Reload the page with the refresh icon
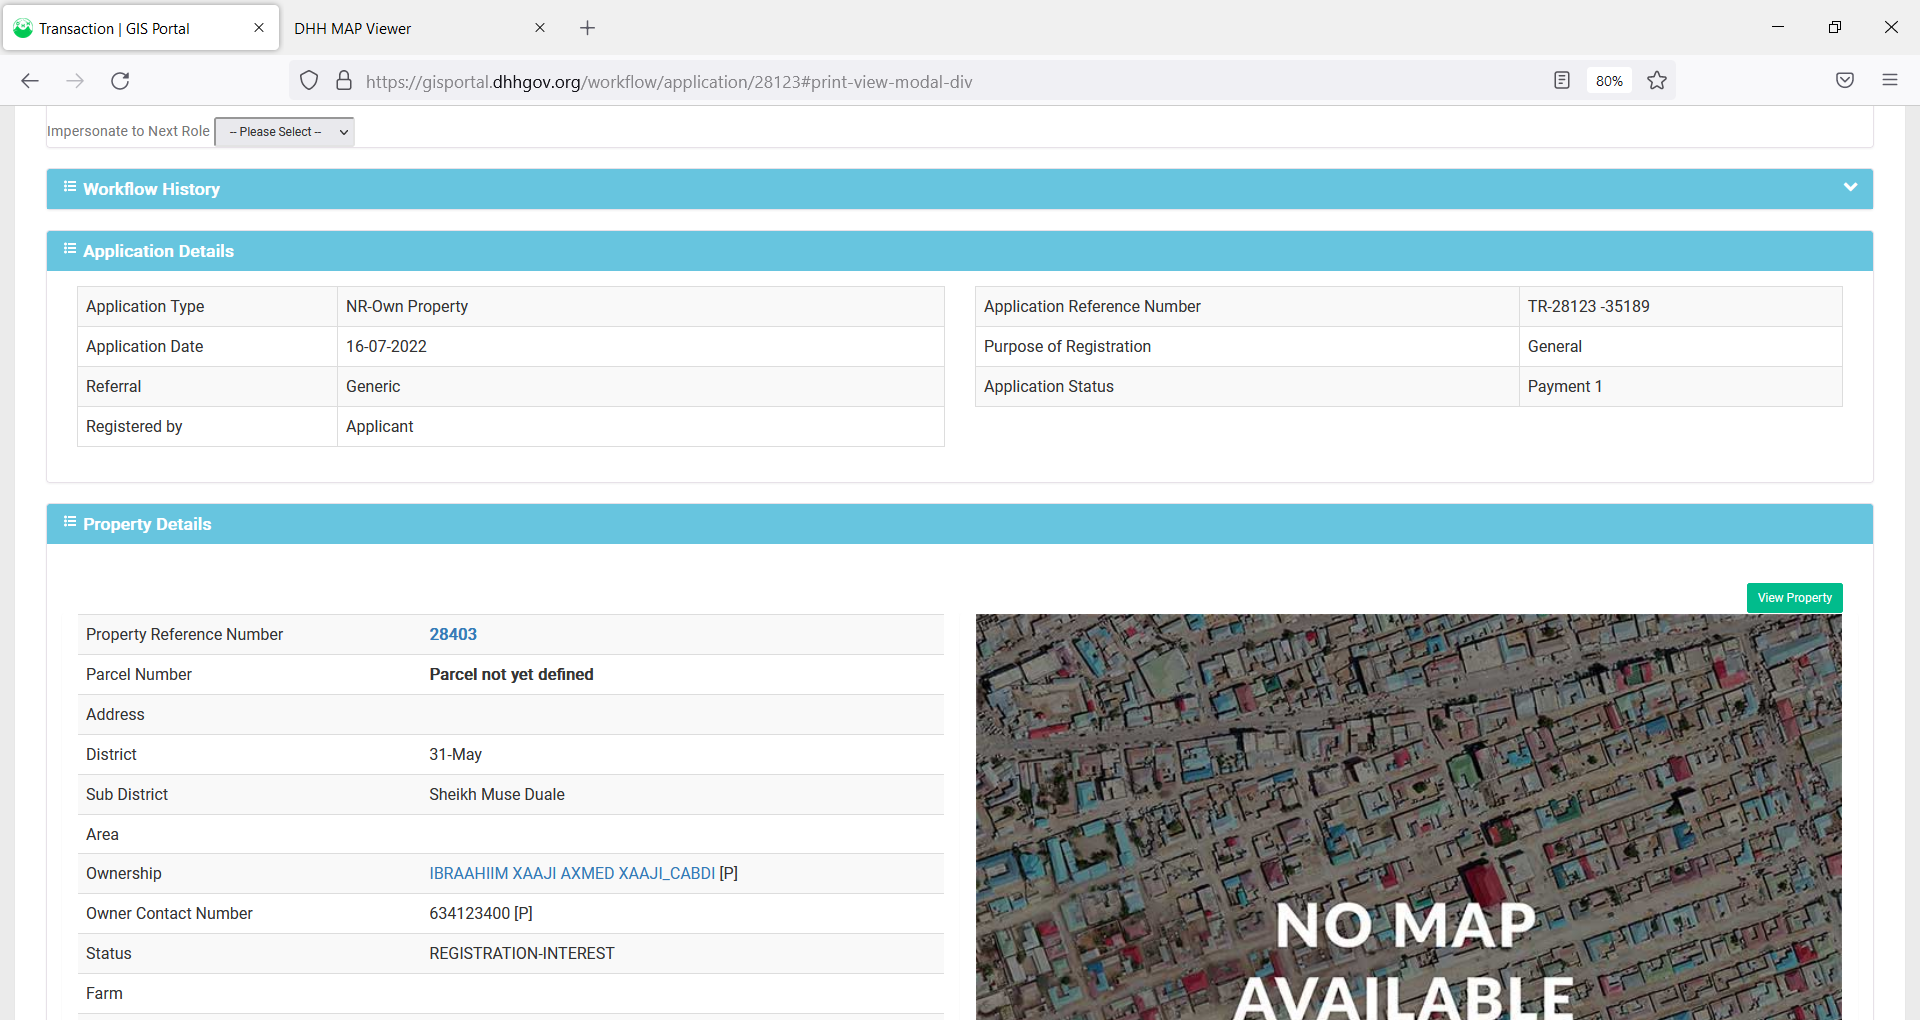This screenshot has height=1020, width=1920. [x=120, y=81]
